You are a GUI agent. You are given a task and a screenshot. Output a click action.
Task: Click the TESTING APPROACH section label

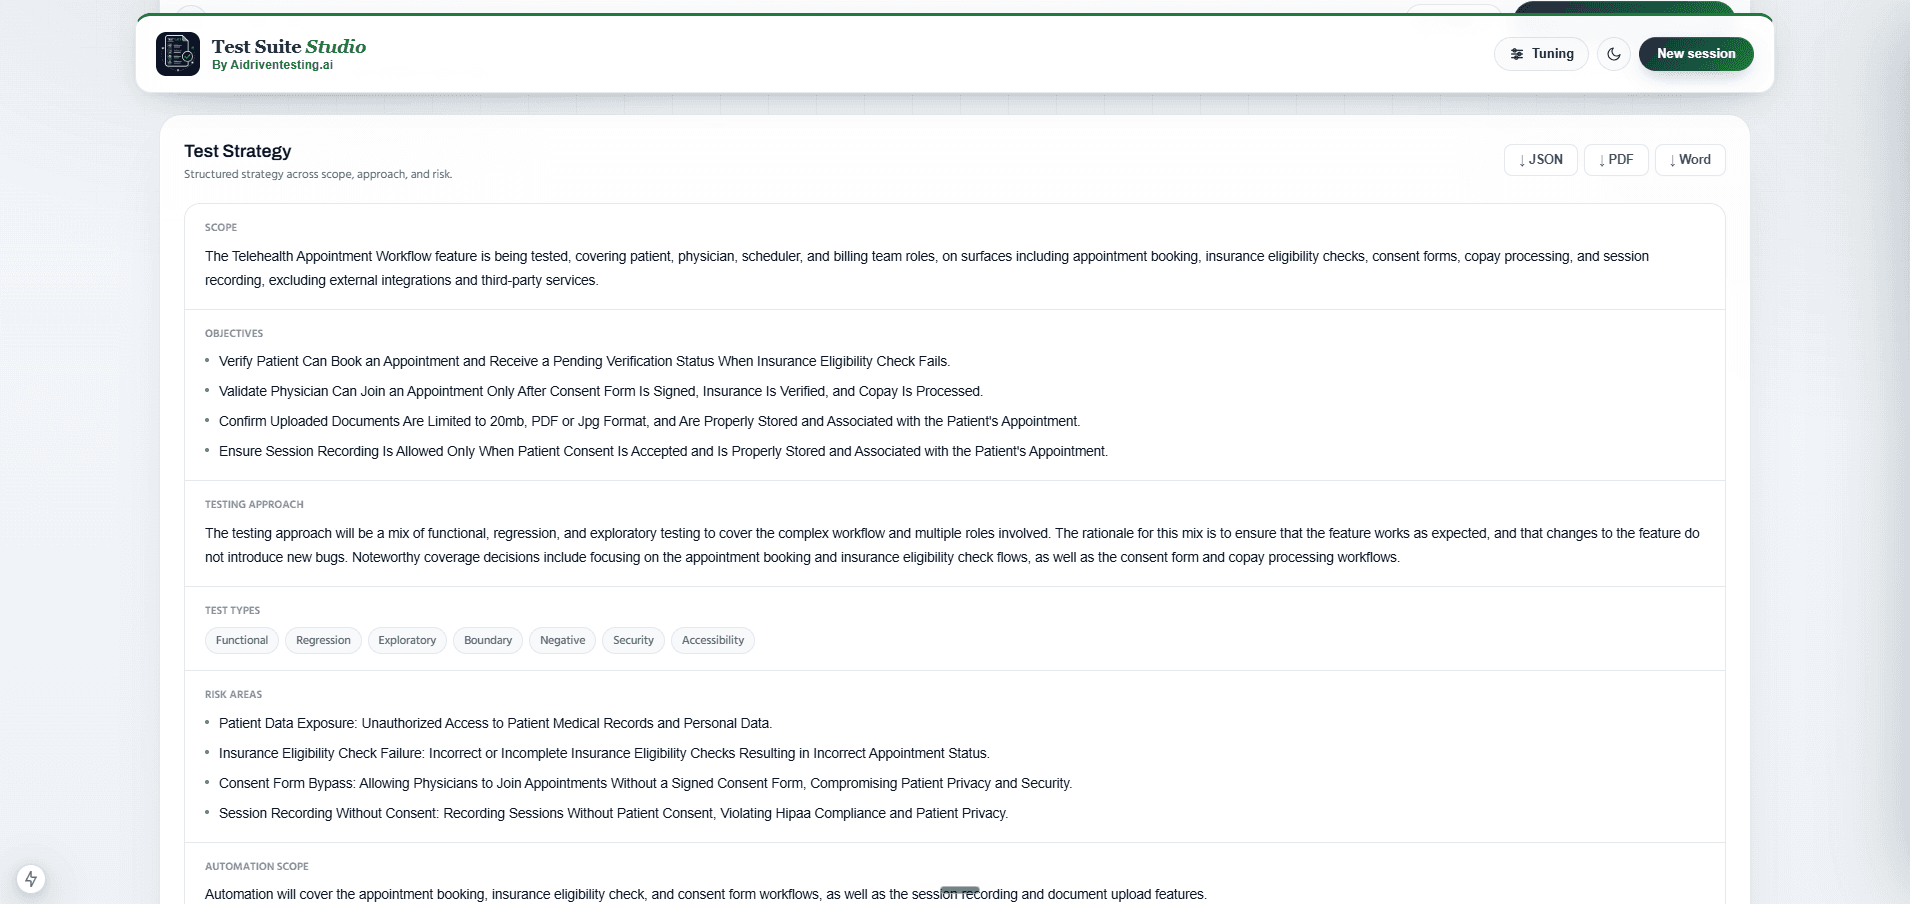coord(254,505)
